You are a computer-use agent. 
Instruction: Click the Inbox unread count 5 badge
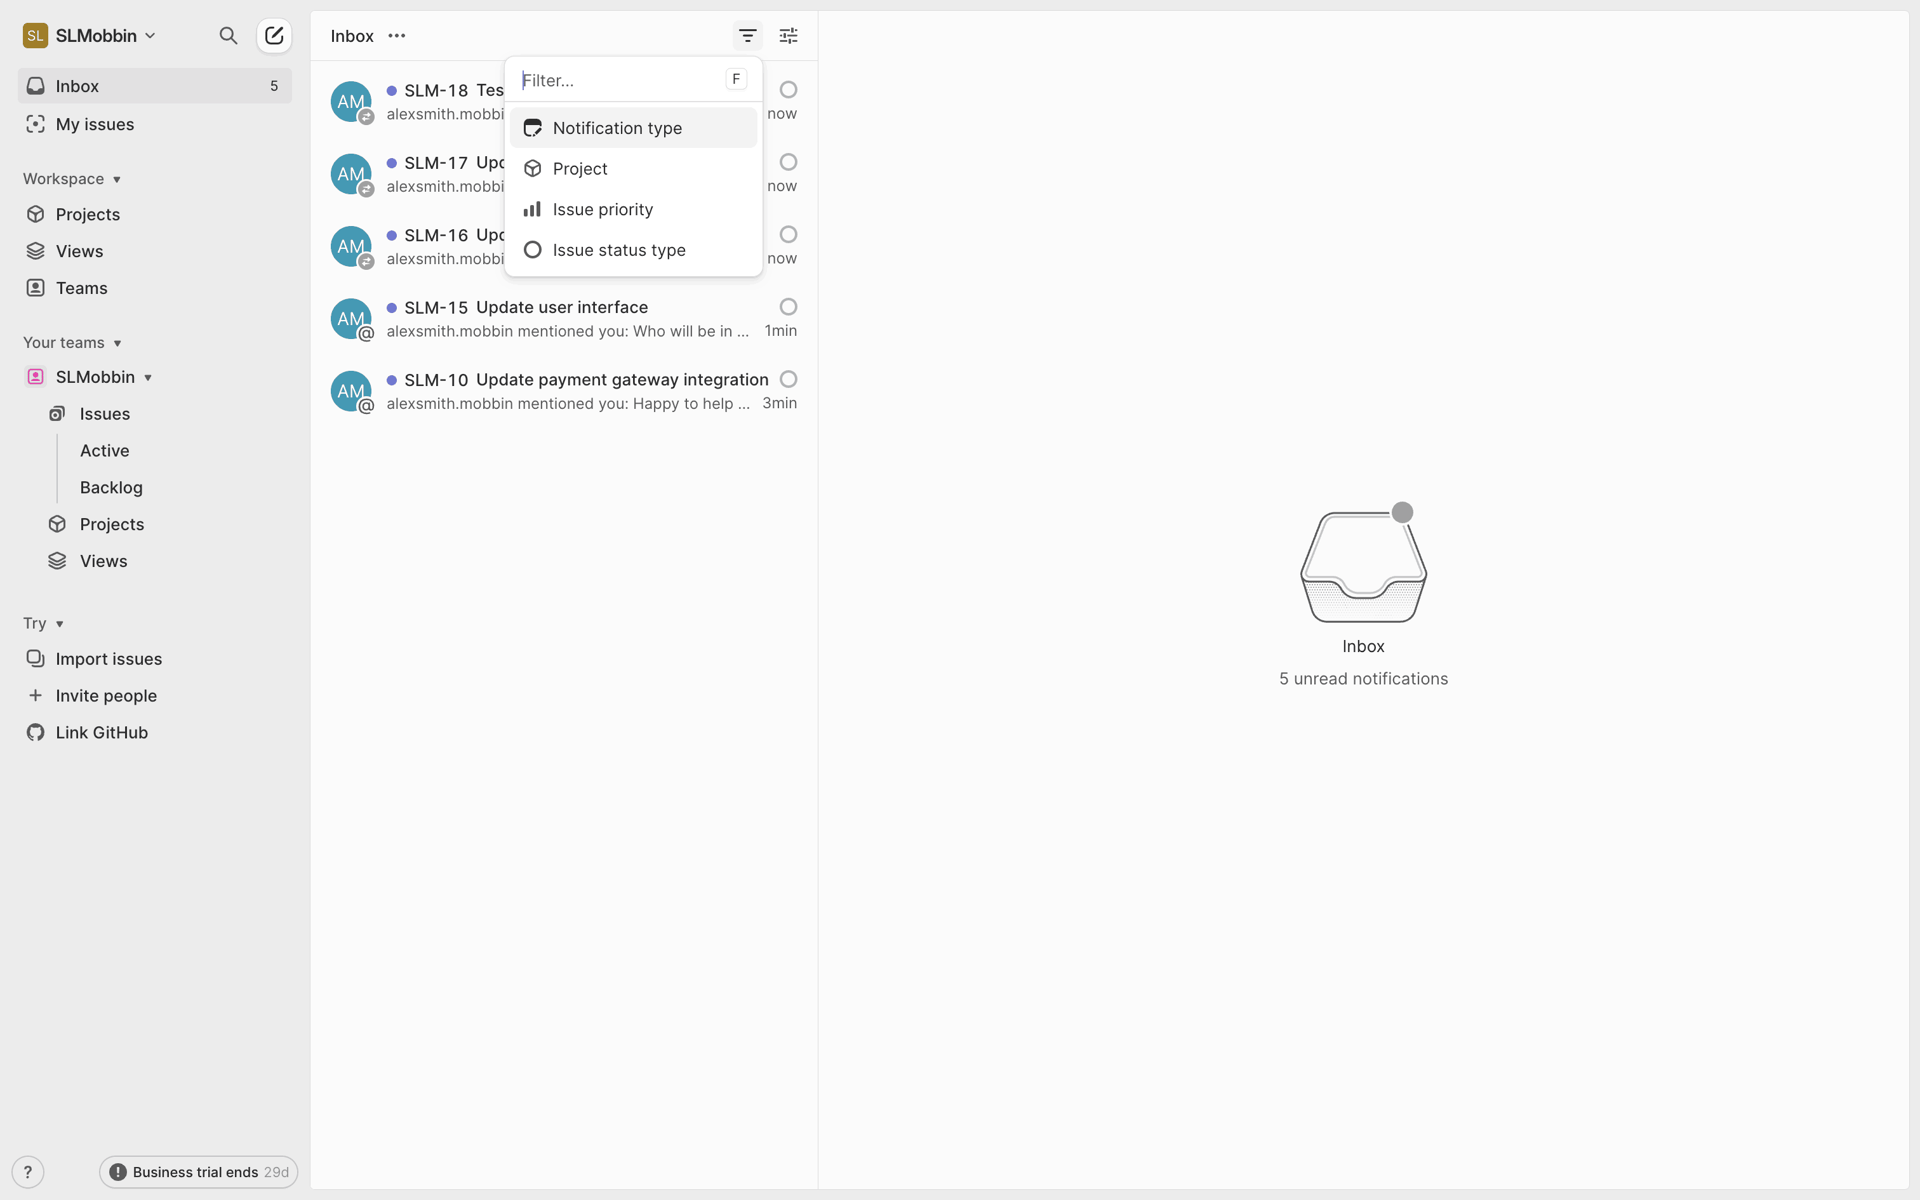pyautogui.click(x=274, y=86)
